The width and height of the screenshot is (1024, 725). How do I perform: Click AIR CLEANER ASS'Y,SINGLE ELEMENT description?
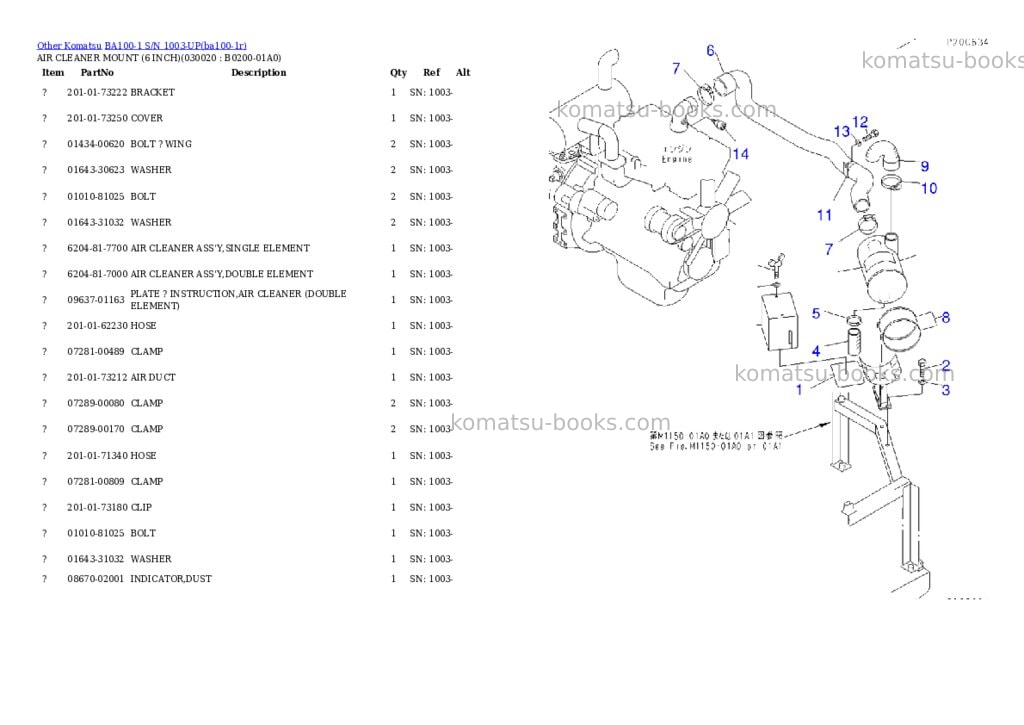[x=220, y=248]
